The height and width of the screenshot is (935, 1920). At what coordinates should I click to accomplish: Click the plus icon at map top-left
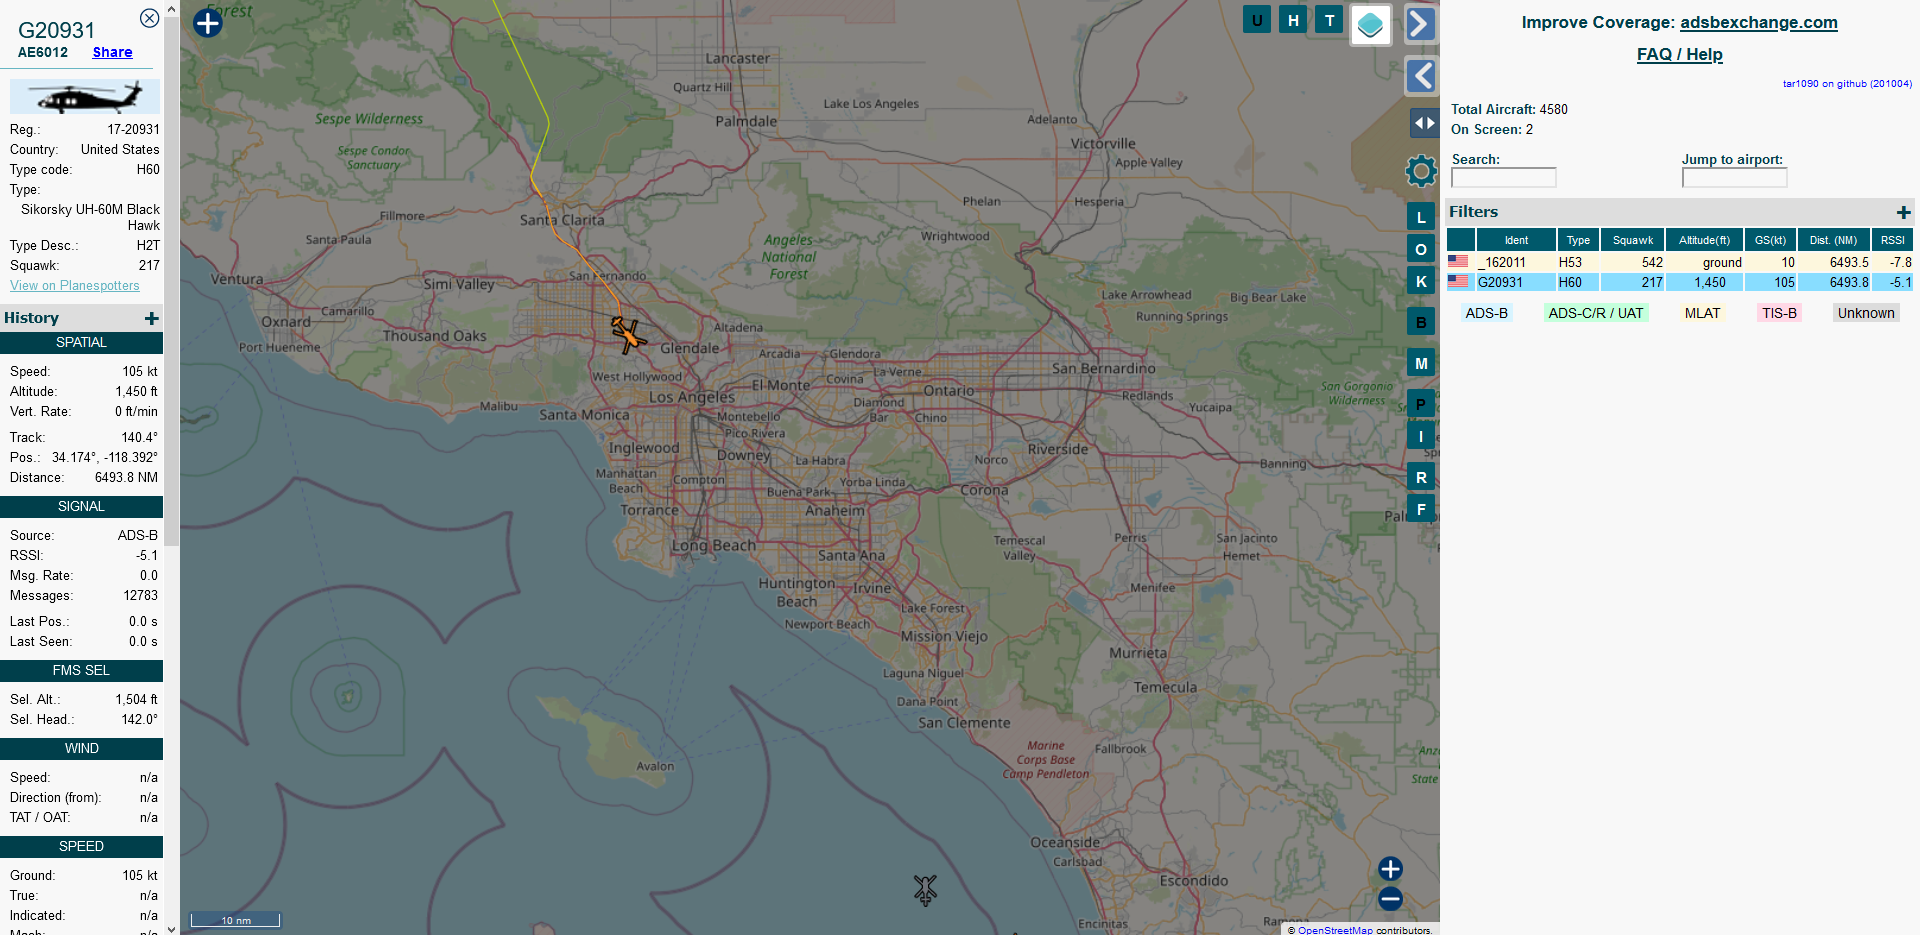point(208,23)
